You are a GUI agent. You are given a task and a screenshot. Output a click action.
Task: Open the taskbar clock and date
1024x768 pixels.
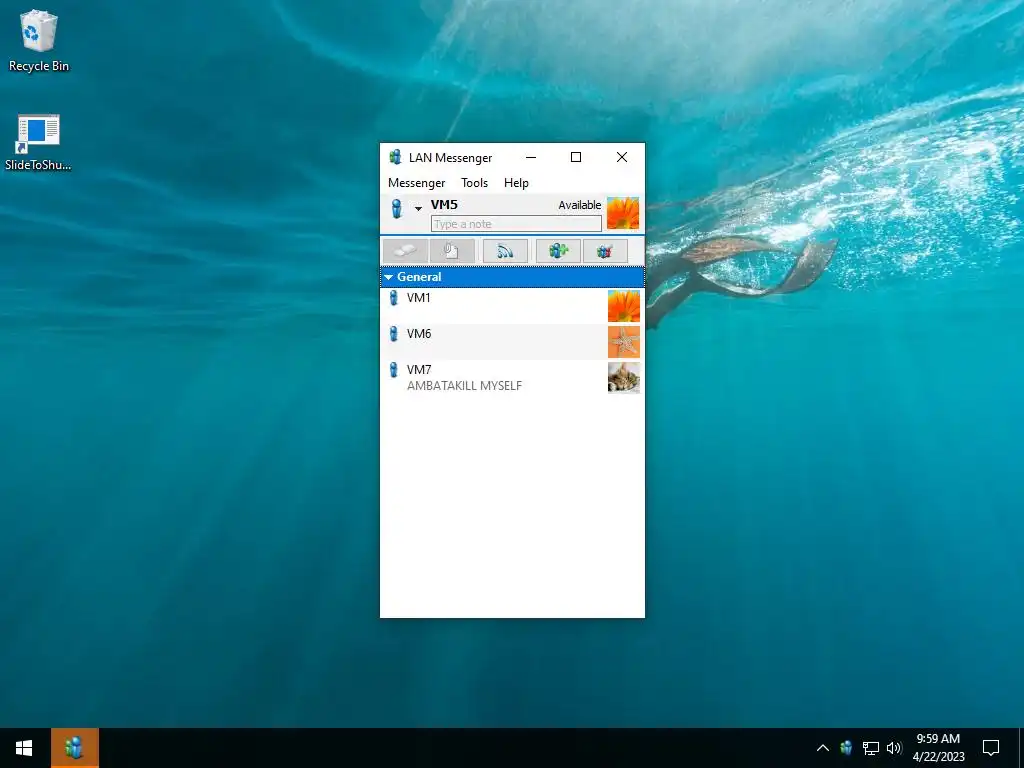(x=938, y=748)
